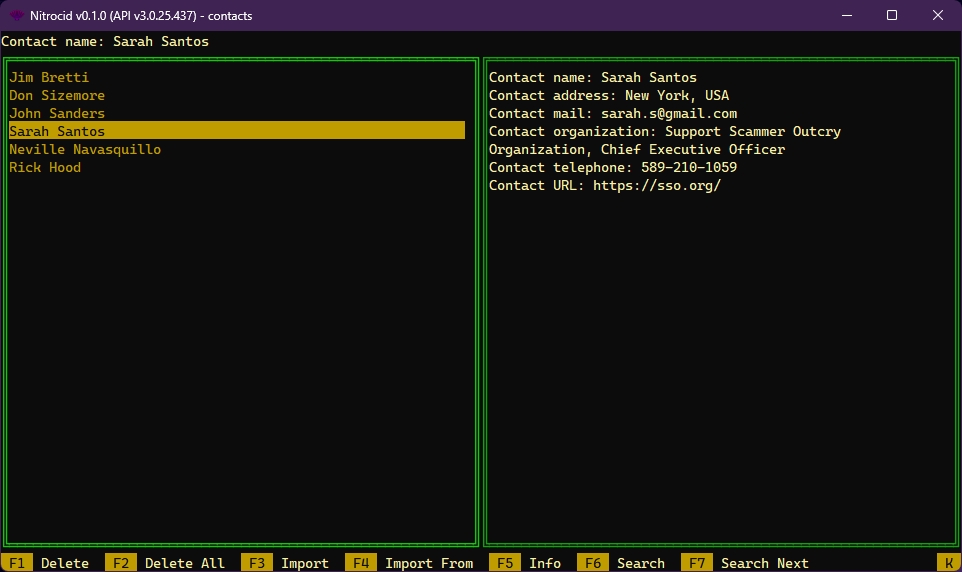Maximize the Nitrocid window
Viewport: 962px width, 572px height.
click(891, 16)
